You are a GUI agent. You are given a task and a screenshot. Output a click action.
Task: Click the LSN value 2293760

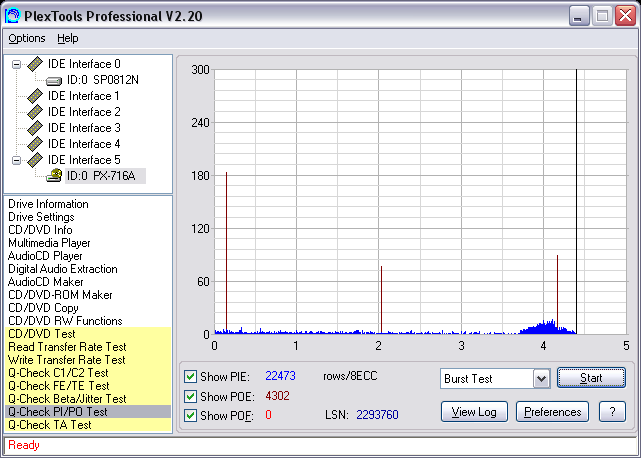377,415
